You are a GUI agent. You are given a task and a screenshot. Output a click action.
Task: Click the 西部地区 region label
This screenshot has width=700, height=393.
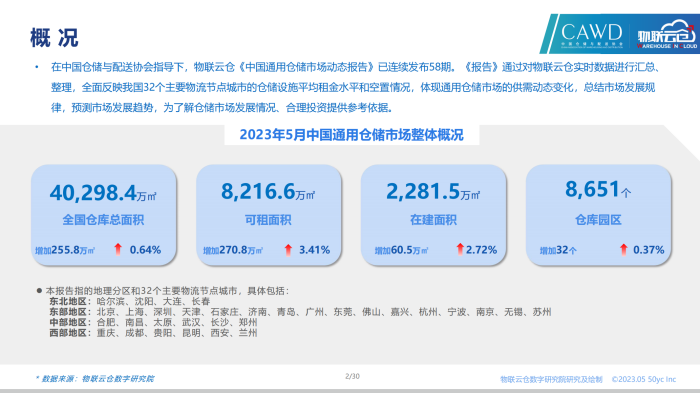point(70,333)
